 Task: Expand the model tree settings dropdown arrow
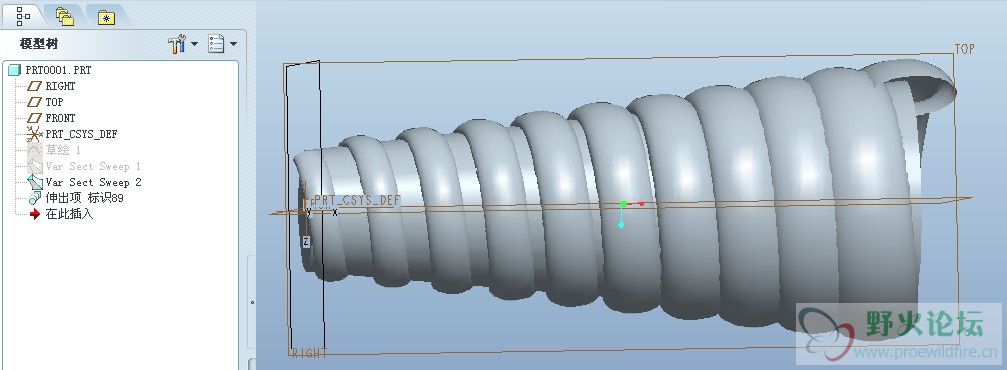coord(194,45)
